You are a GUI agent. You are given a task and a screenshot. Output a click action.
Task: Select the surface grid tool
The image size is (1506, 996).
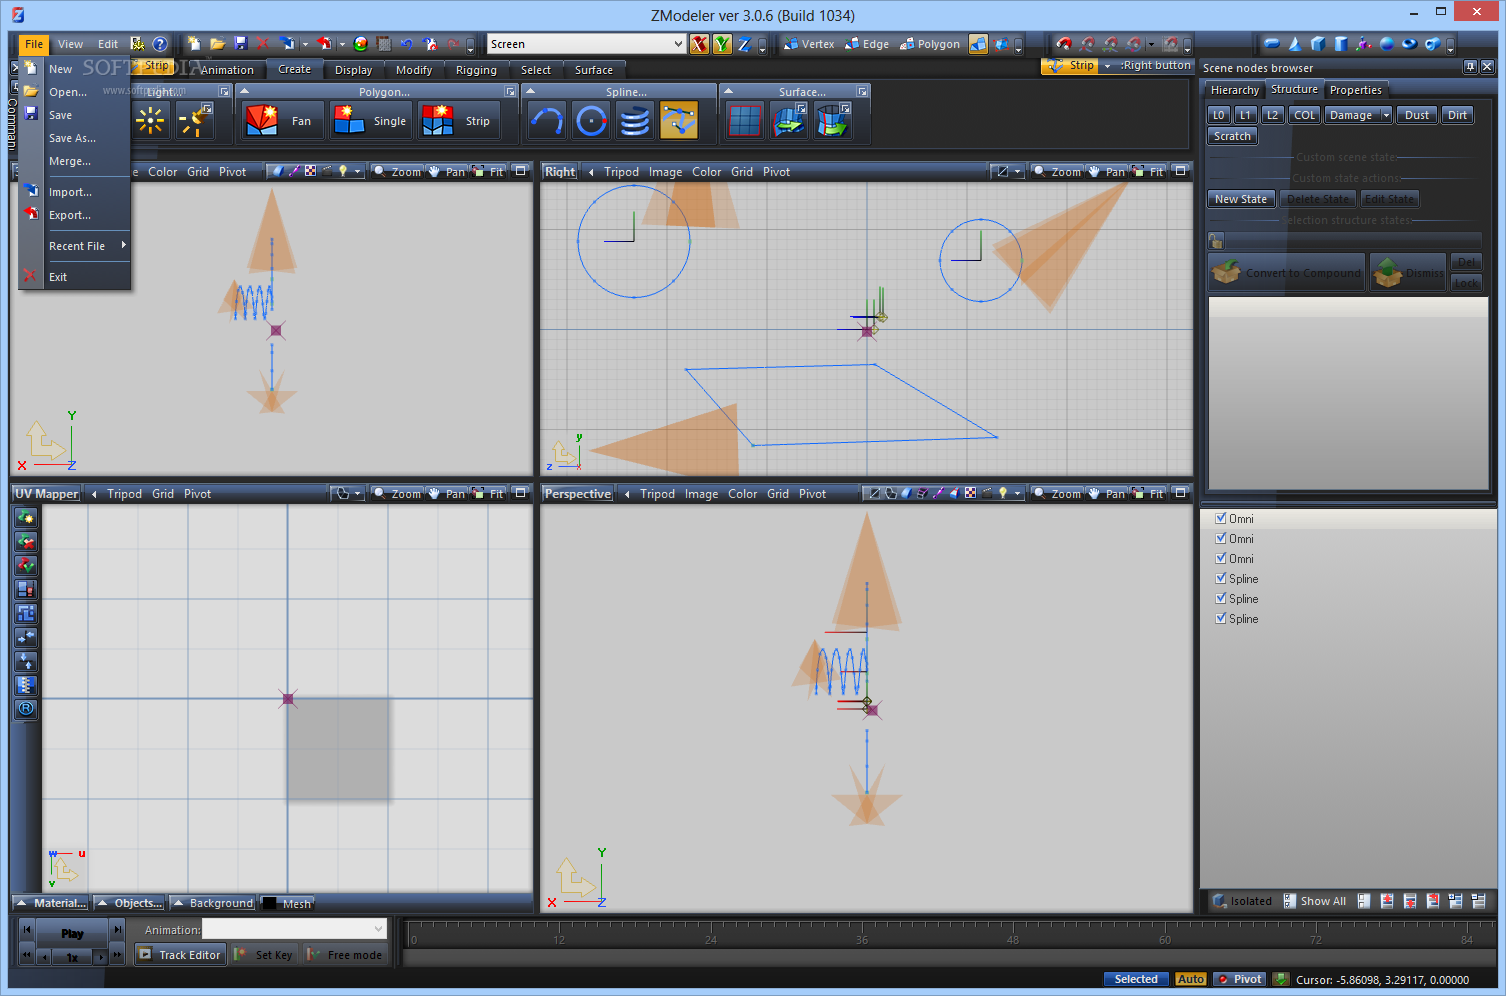click(x=744, y=121)
